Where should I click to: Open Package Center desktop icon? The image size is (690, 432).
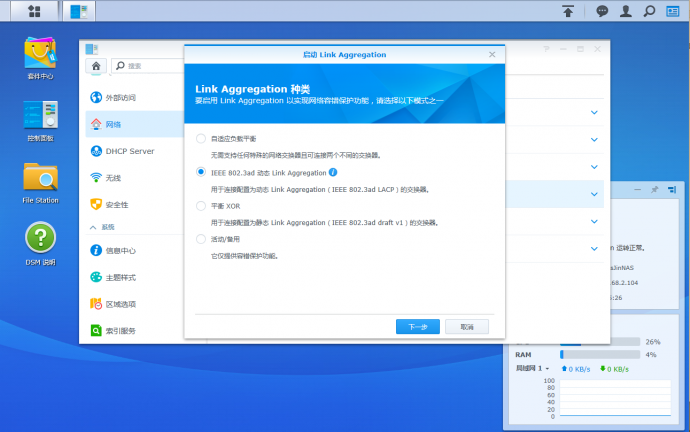click(x=40, y=59)
